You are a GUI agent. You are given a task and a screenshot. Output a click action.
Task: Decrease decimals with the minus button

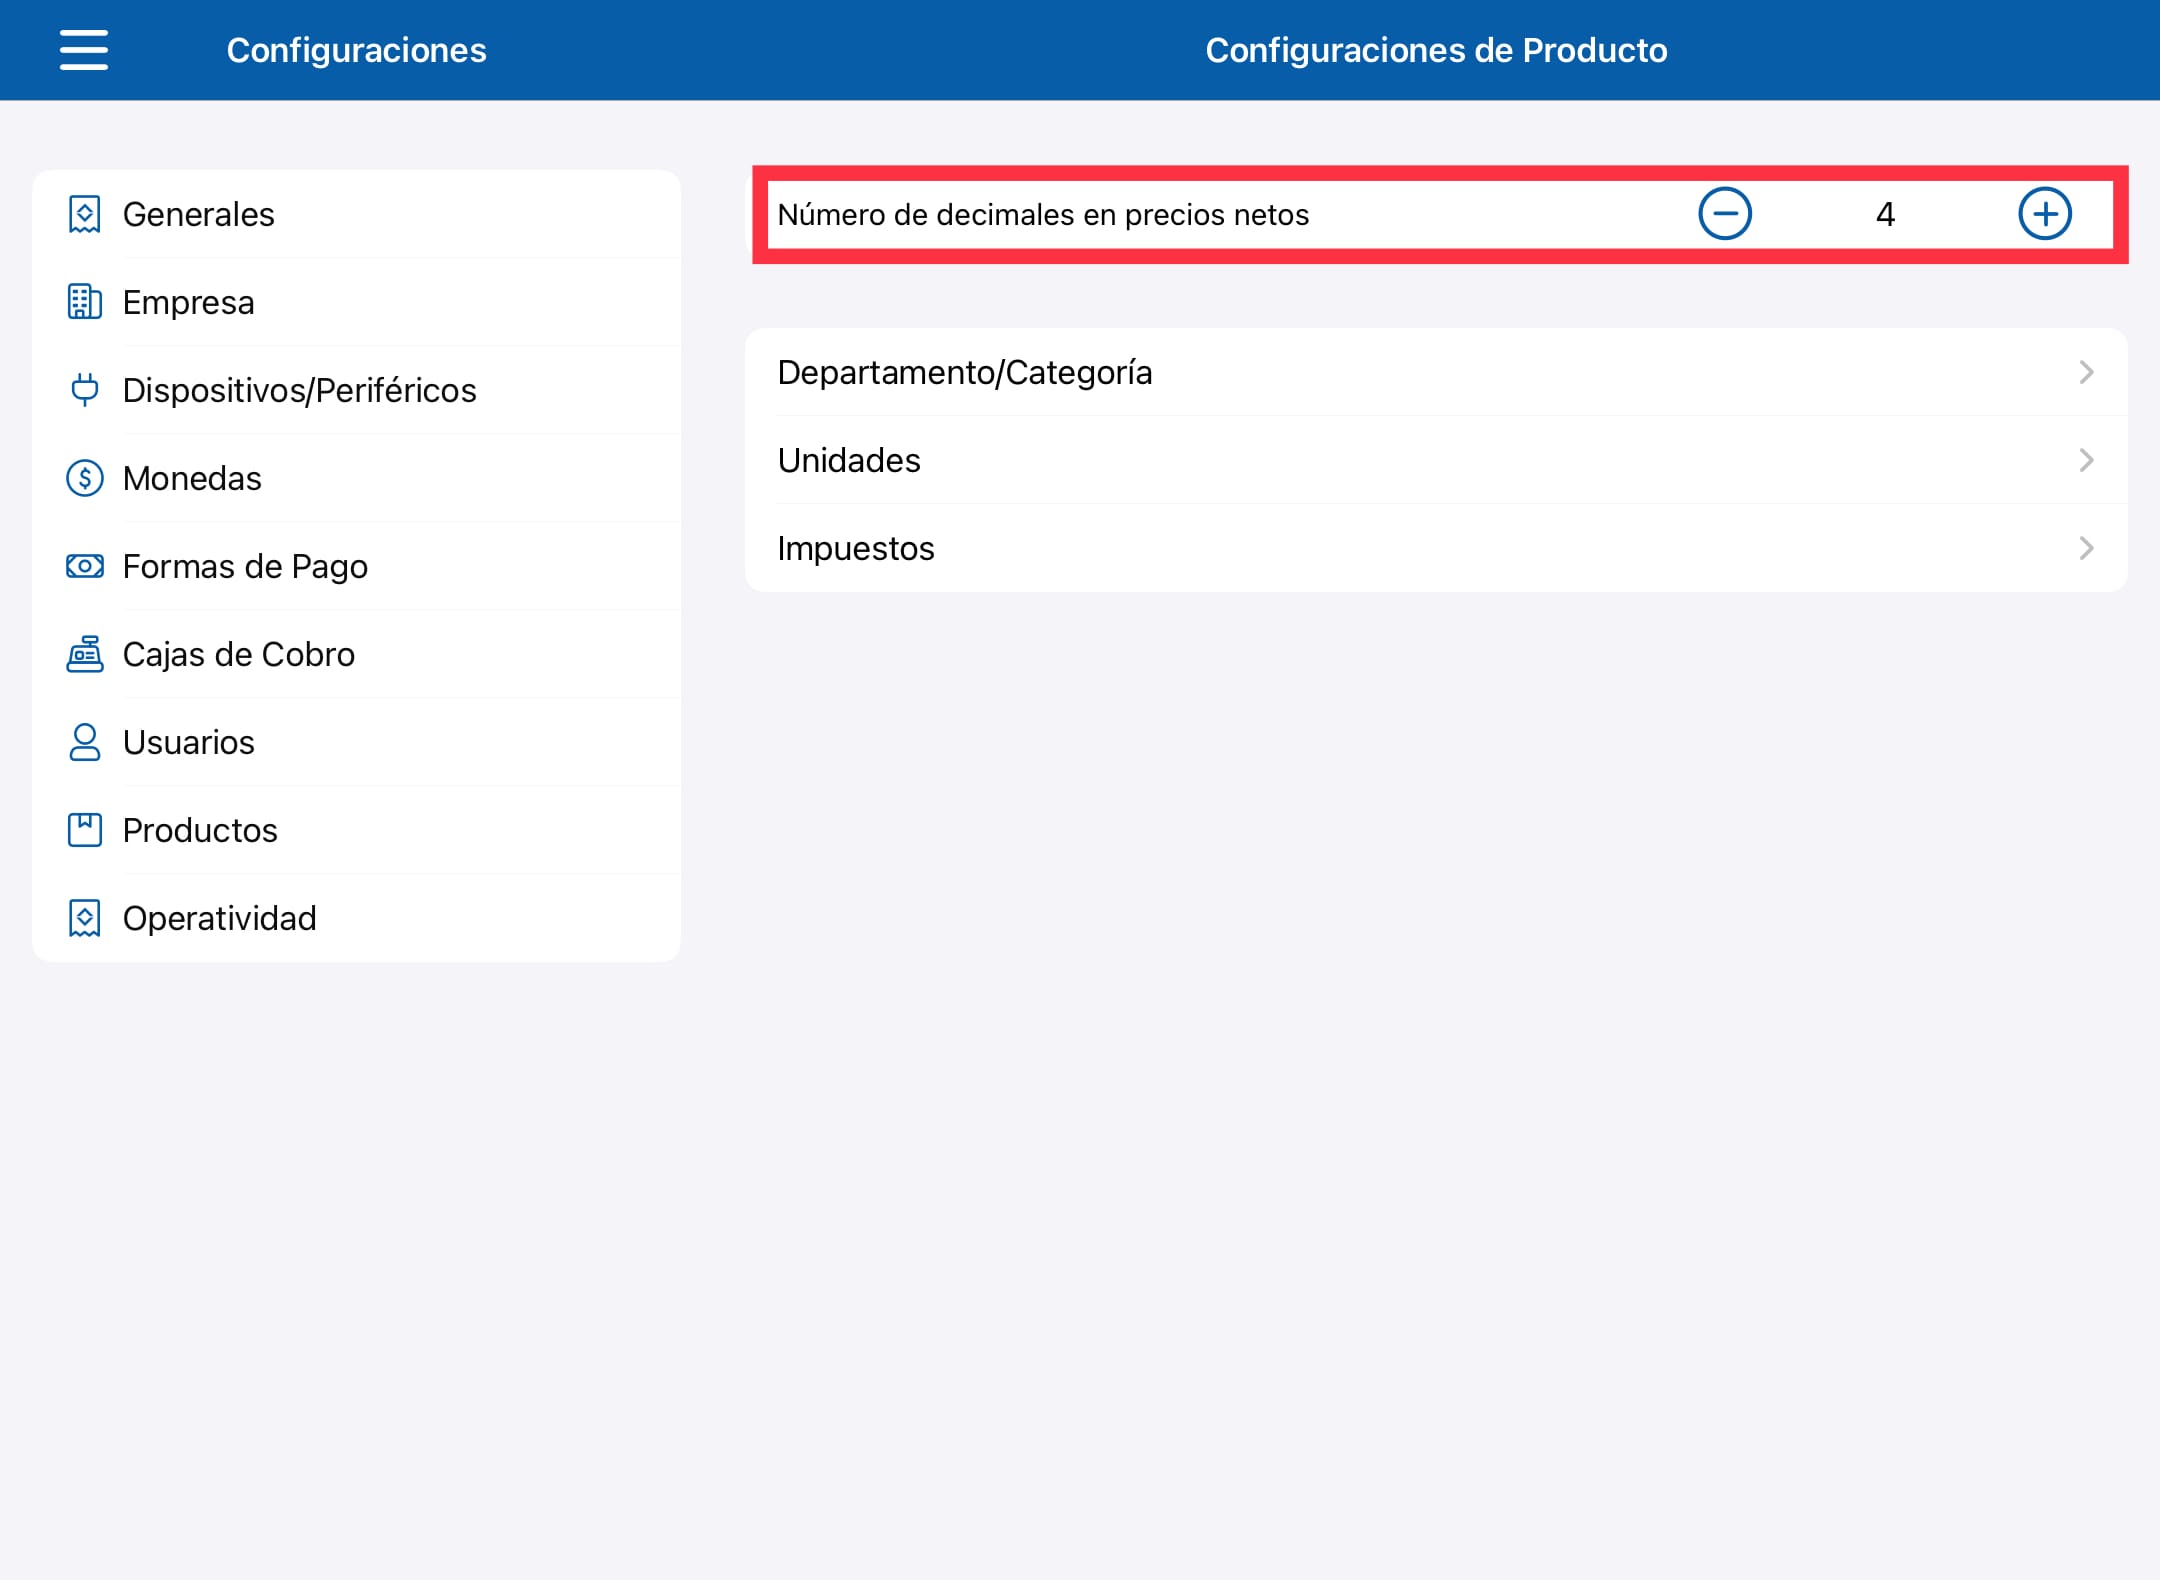pyautogui.click(x=1725, y=214)
